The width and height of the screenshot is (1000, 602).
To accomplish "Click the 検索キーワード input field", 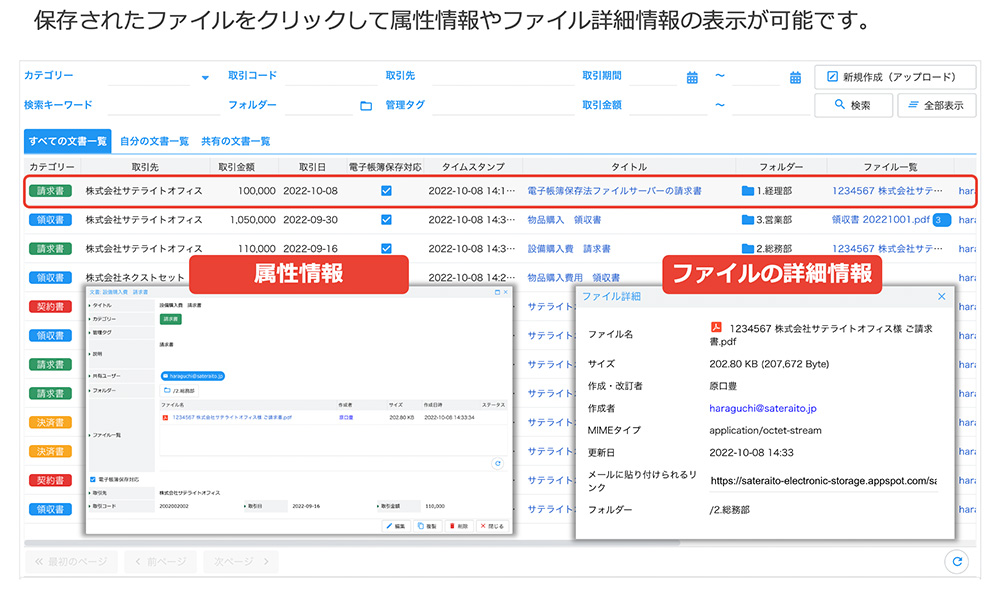I will tap(160, 105).
